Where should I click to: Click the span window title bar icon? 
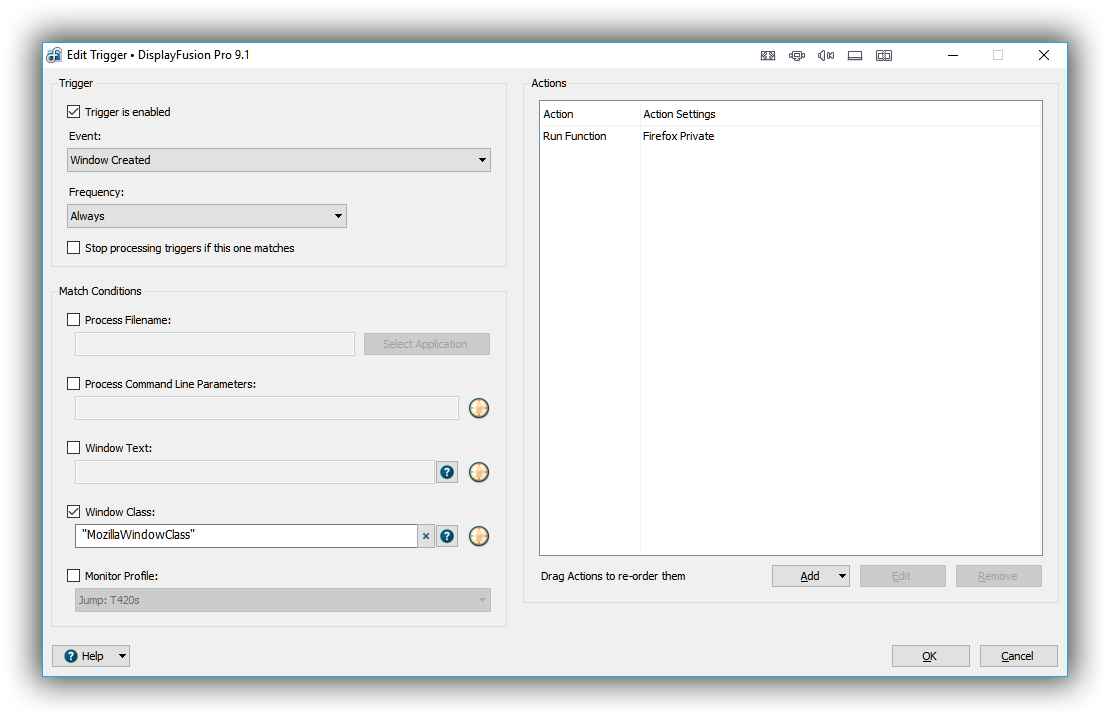pos(768,56)
